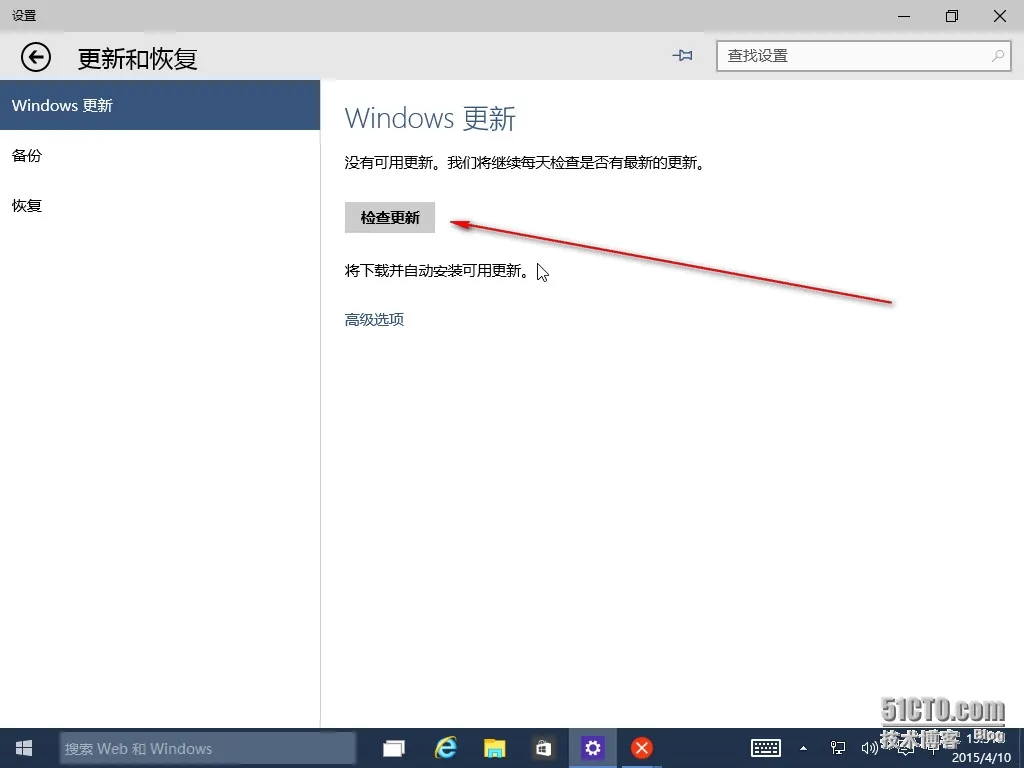
Task: Open Task View from the taskbar
Action: point(394,748)
